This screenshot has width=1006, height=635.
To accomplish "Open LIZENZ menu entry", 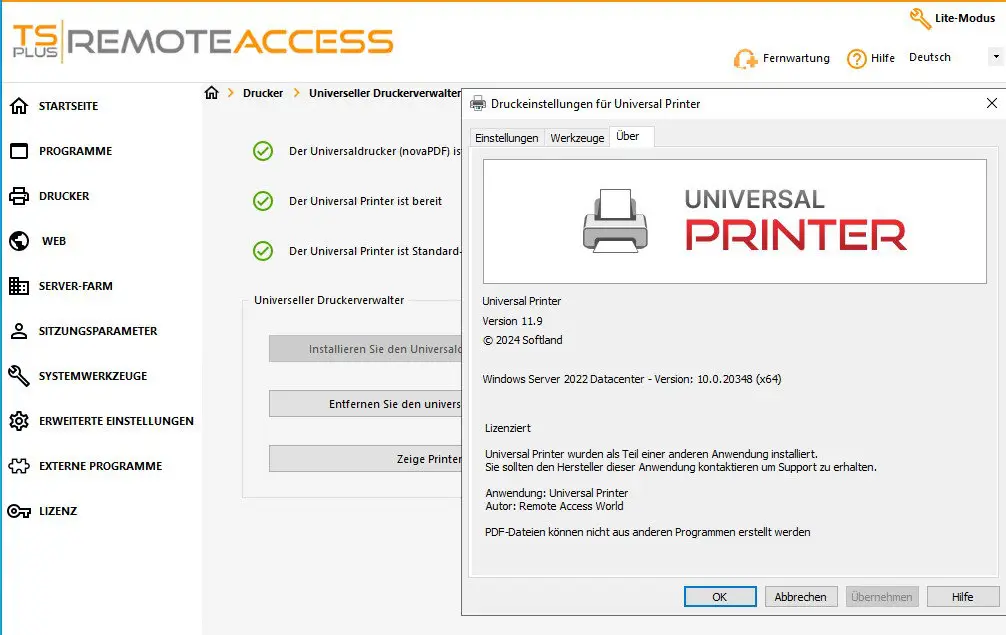I will click(58, 511).
